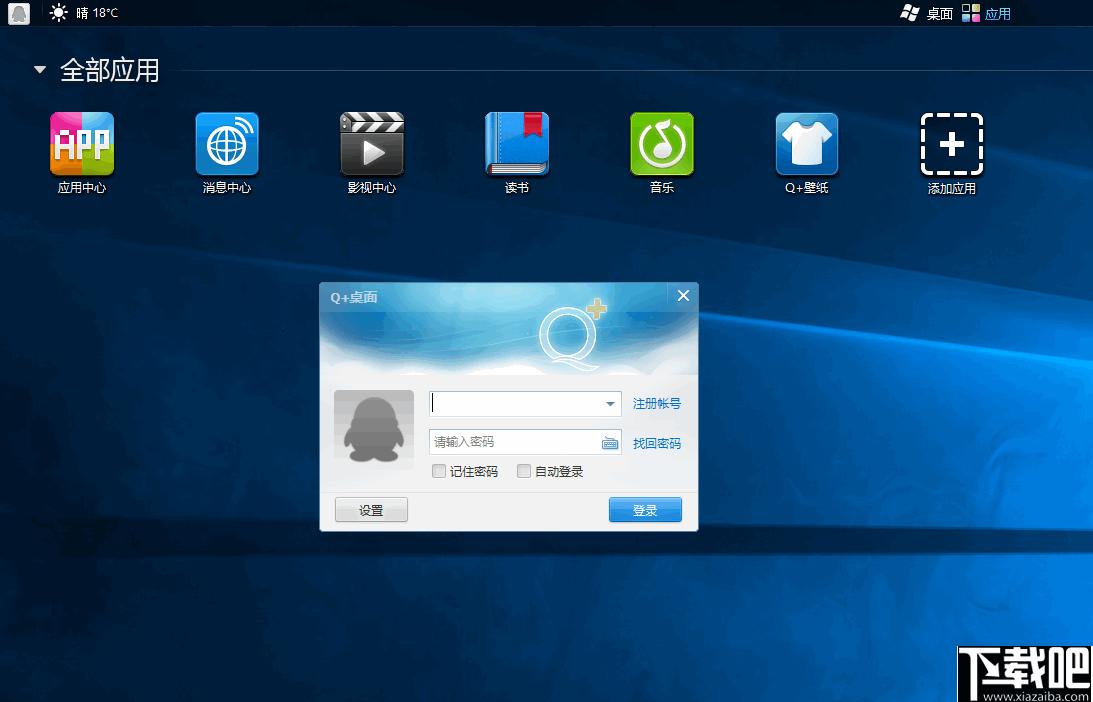This screenshot has width=1093, height=702.
Task: Expand the account number dropdown arrow
Action: (x=610, y=404)
